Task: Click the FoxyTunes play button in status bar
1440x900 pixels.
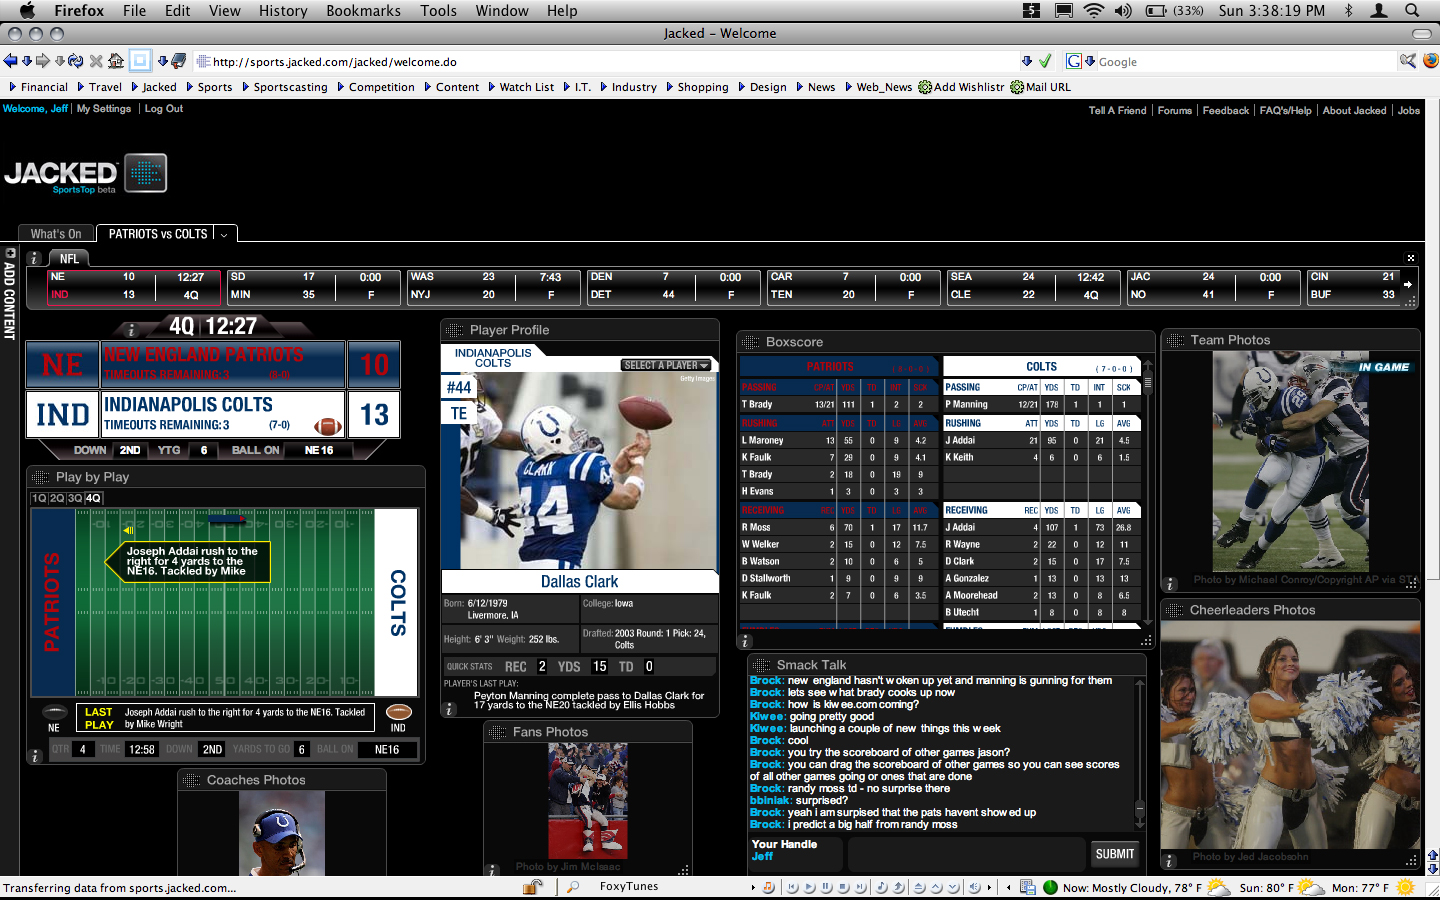Action: 809,887
